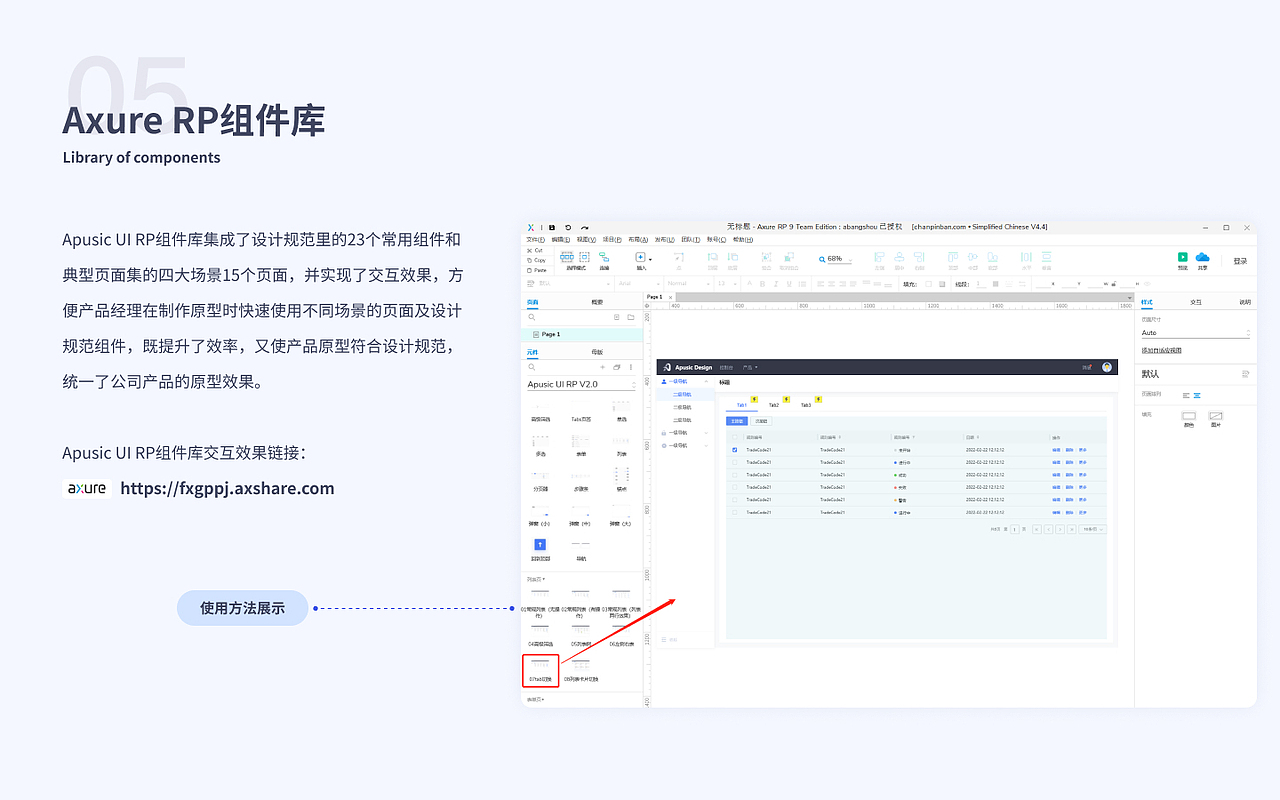Close the Page 1 canvas tab

coord(670,297)
